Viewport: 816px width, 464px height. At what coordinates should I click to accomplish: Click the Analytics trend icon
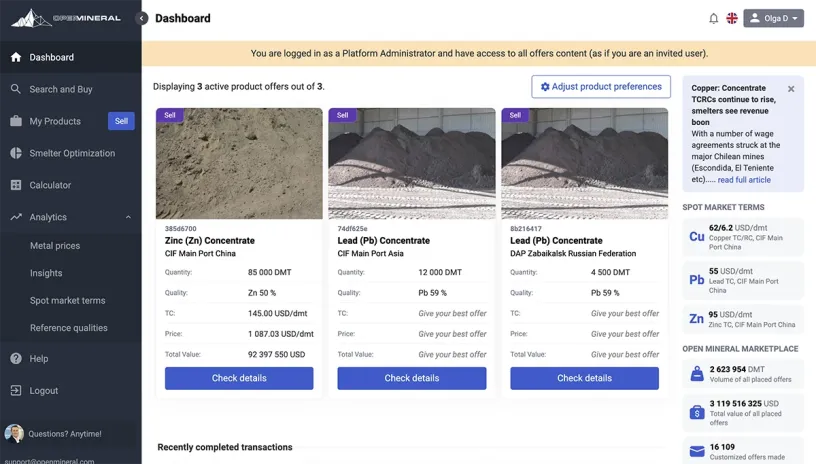click(x=16, y=217)
